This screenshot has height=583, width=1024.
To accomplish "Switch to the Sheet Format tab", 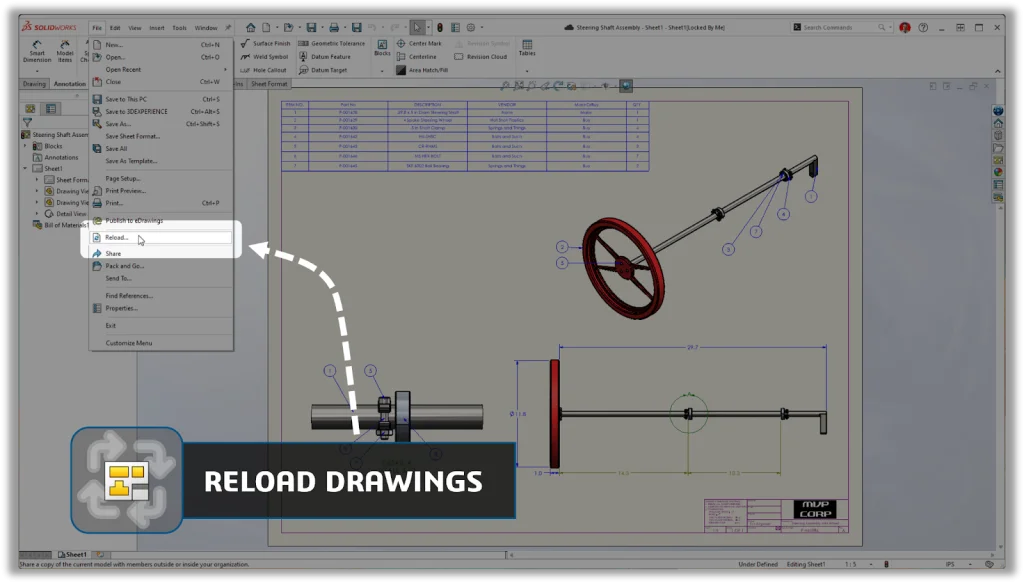I will (269, 84).
